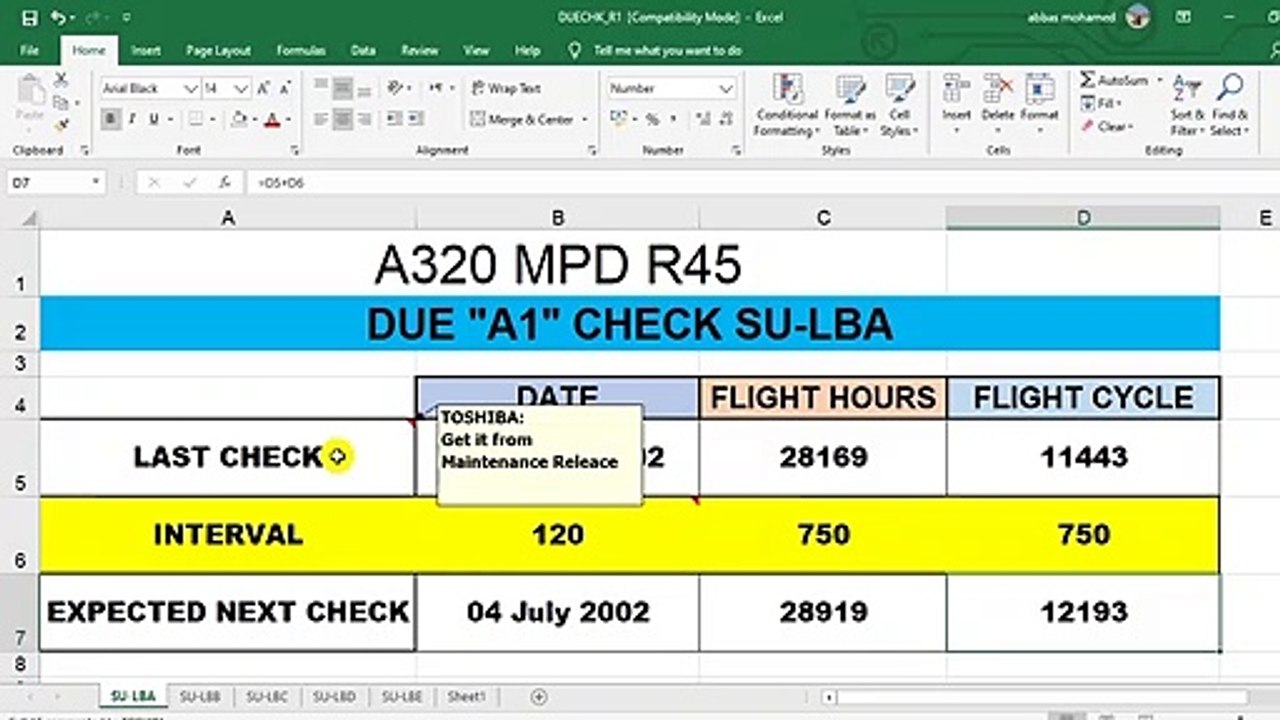Click the Decrease Indent icon

click(x=393, y=119)
